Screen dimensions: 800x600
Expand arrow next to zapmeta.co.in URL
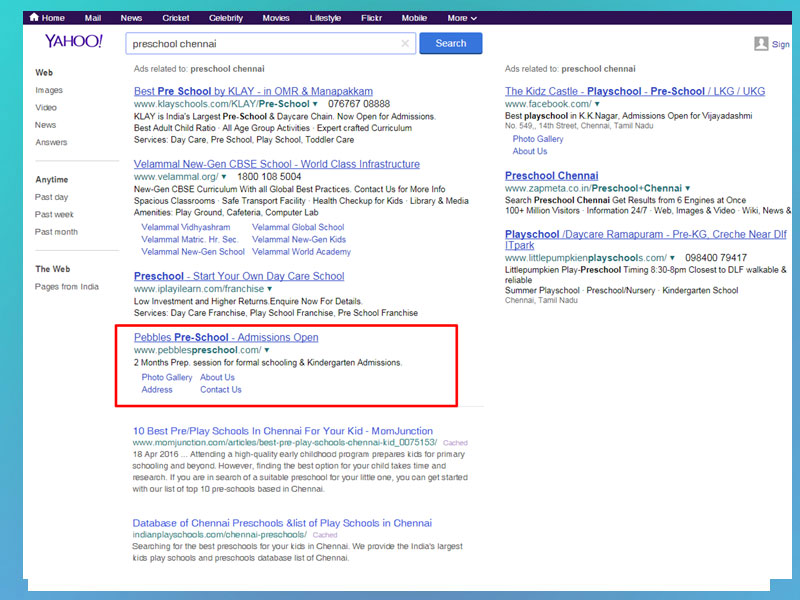point(687,188)
